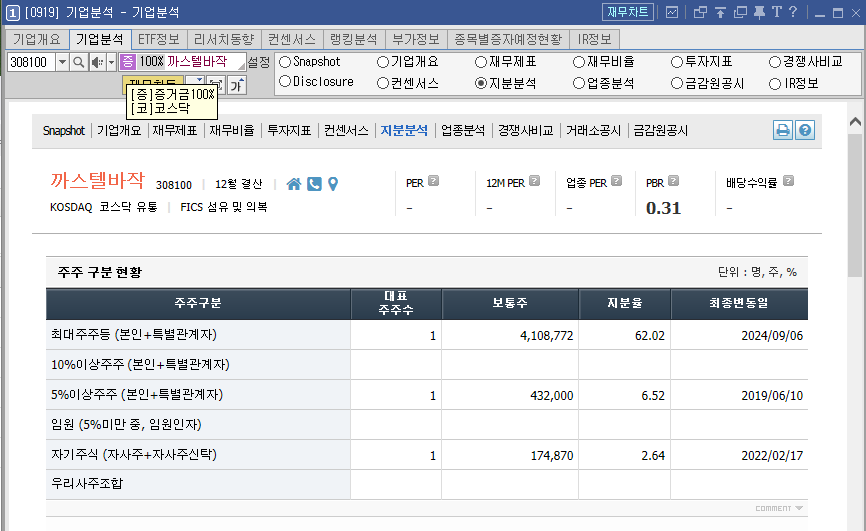866x531 pixels.
Task: Click the duplicate window icon
Action: pos(740,12)
